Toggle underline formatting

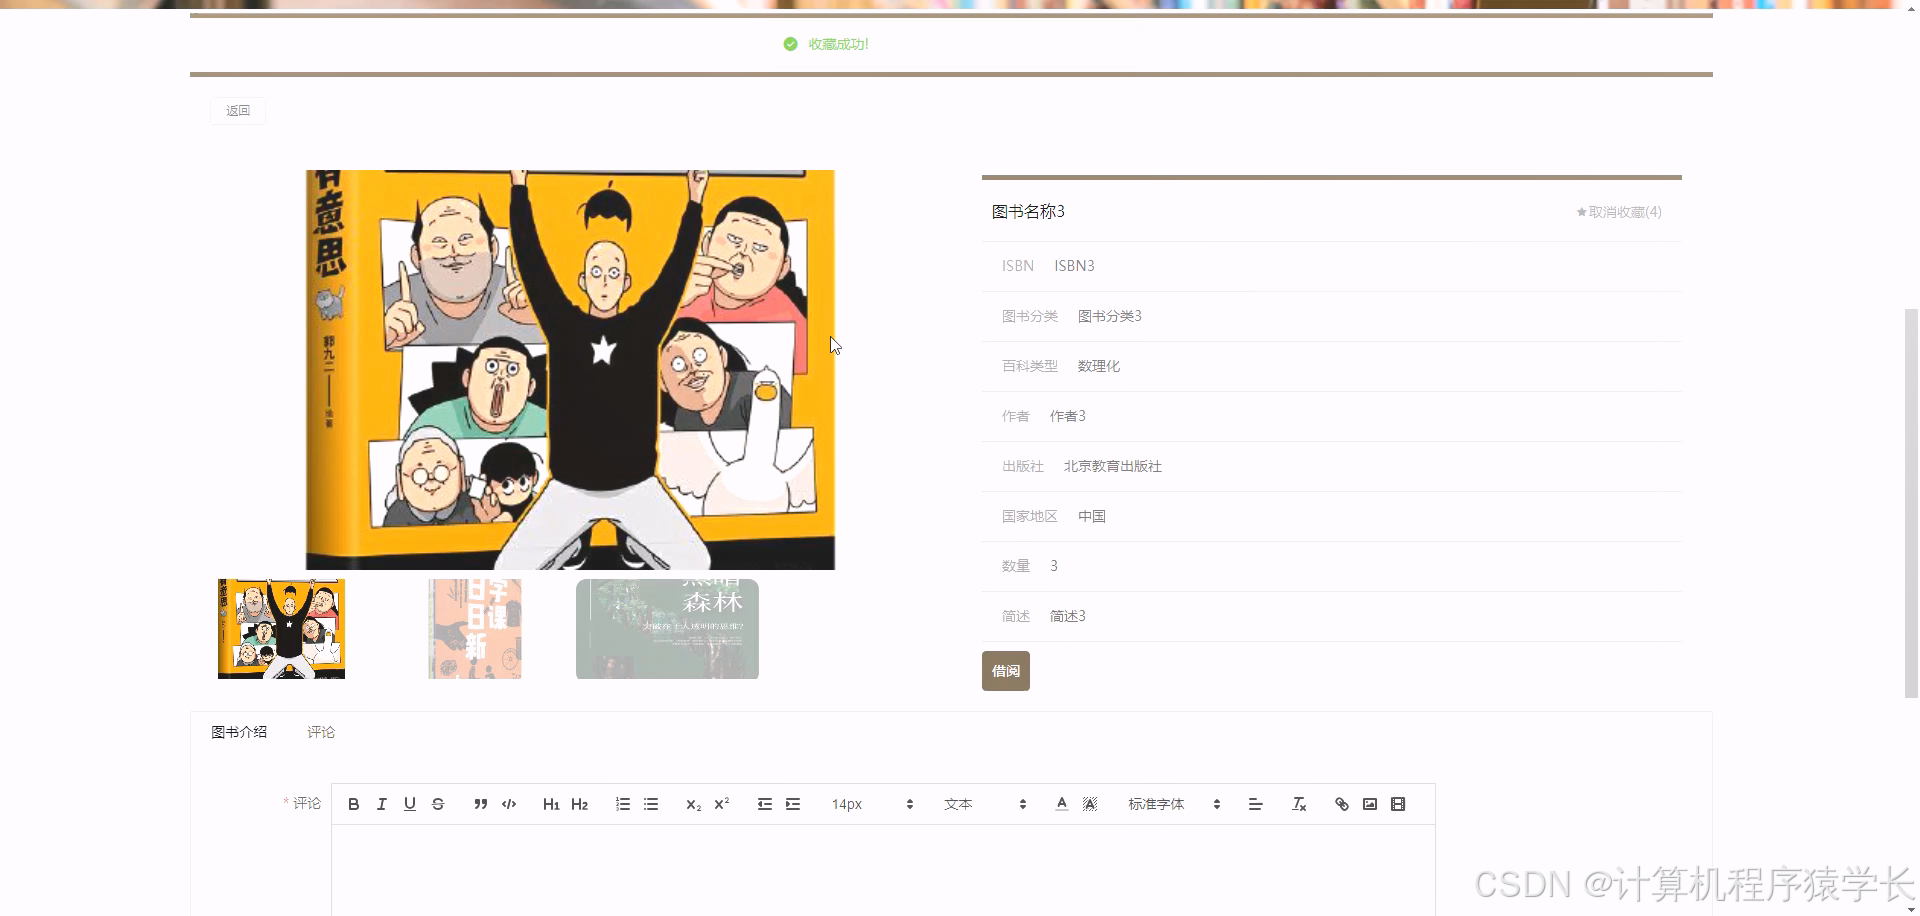pos(409,803)
